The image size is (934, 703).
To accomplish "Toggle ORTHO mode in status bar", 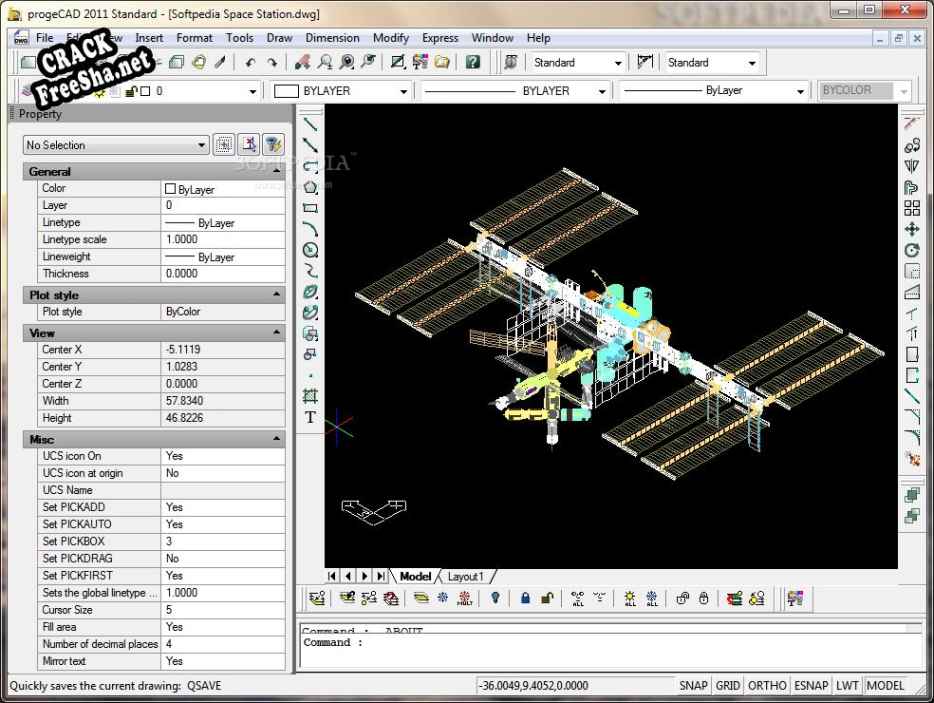I will (767, 686).
